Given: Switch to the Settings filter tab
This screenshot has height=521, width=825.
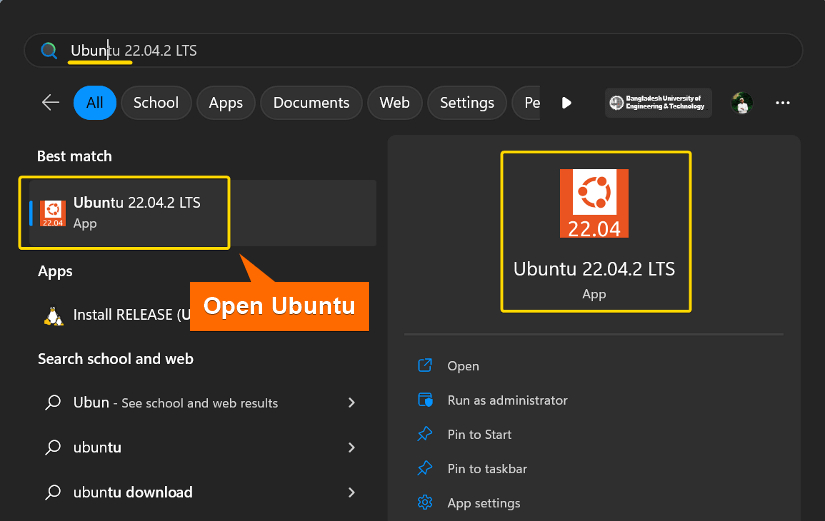Looking at the screenshot, I should click(467, 103).
